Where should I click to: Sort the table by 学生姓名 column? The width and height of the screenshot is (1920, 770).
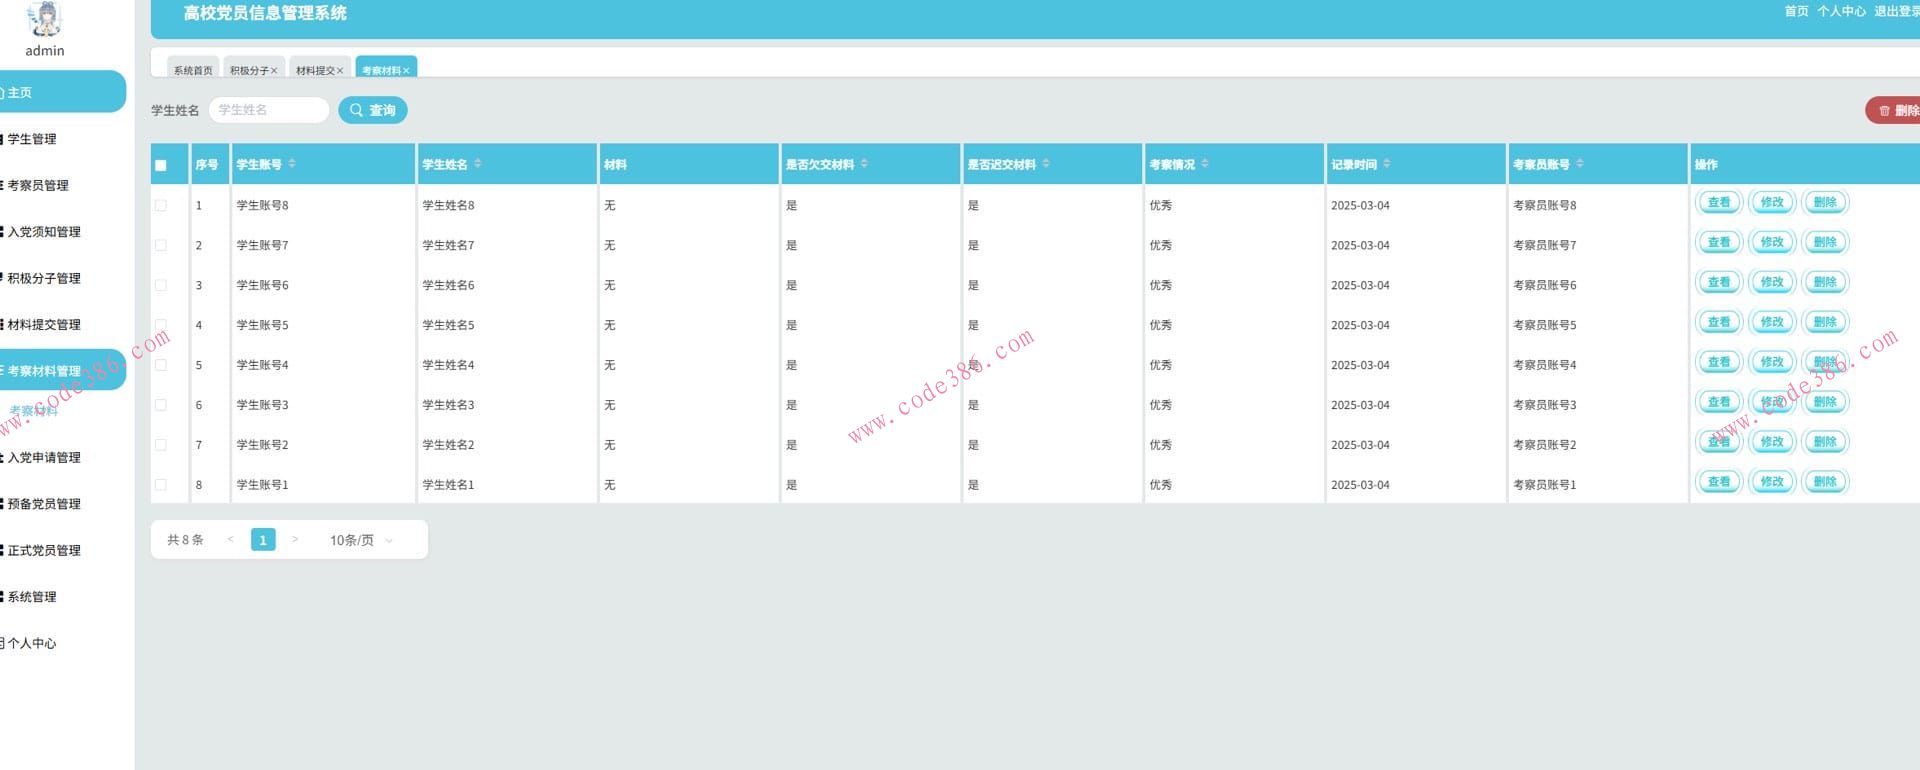click(478, 164)
